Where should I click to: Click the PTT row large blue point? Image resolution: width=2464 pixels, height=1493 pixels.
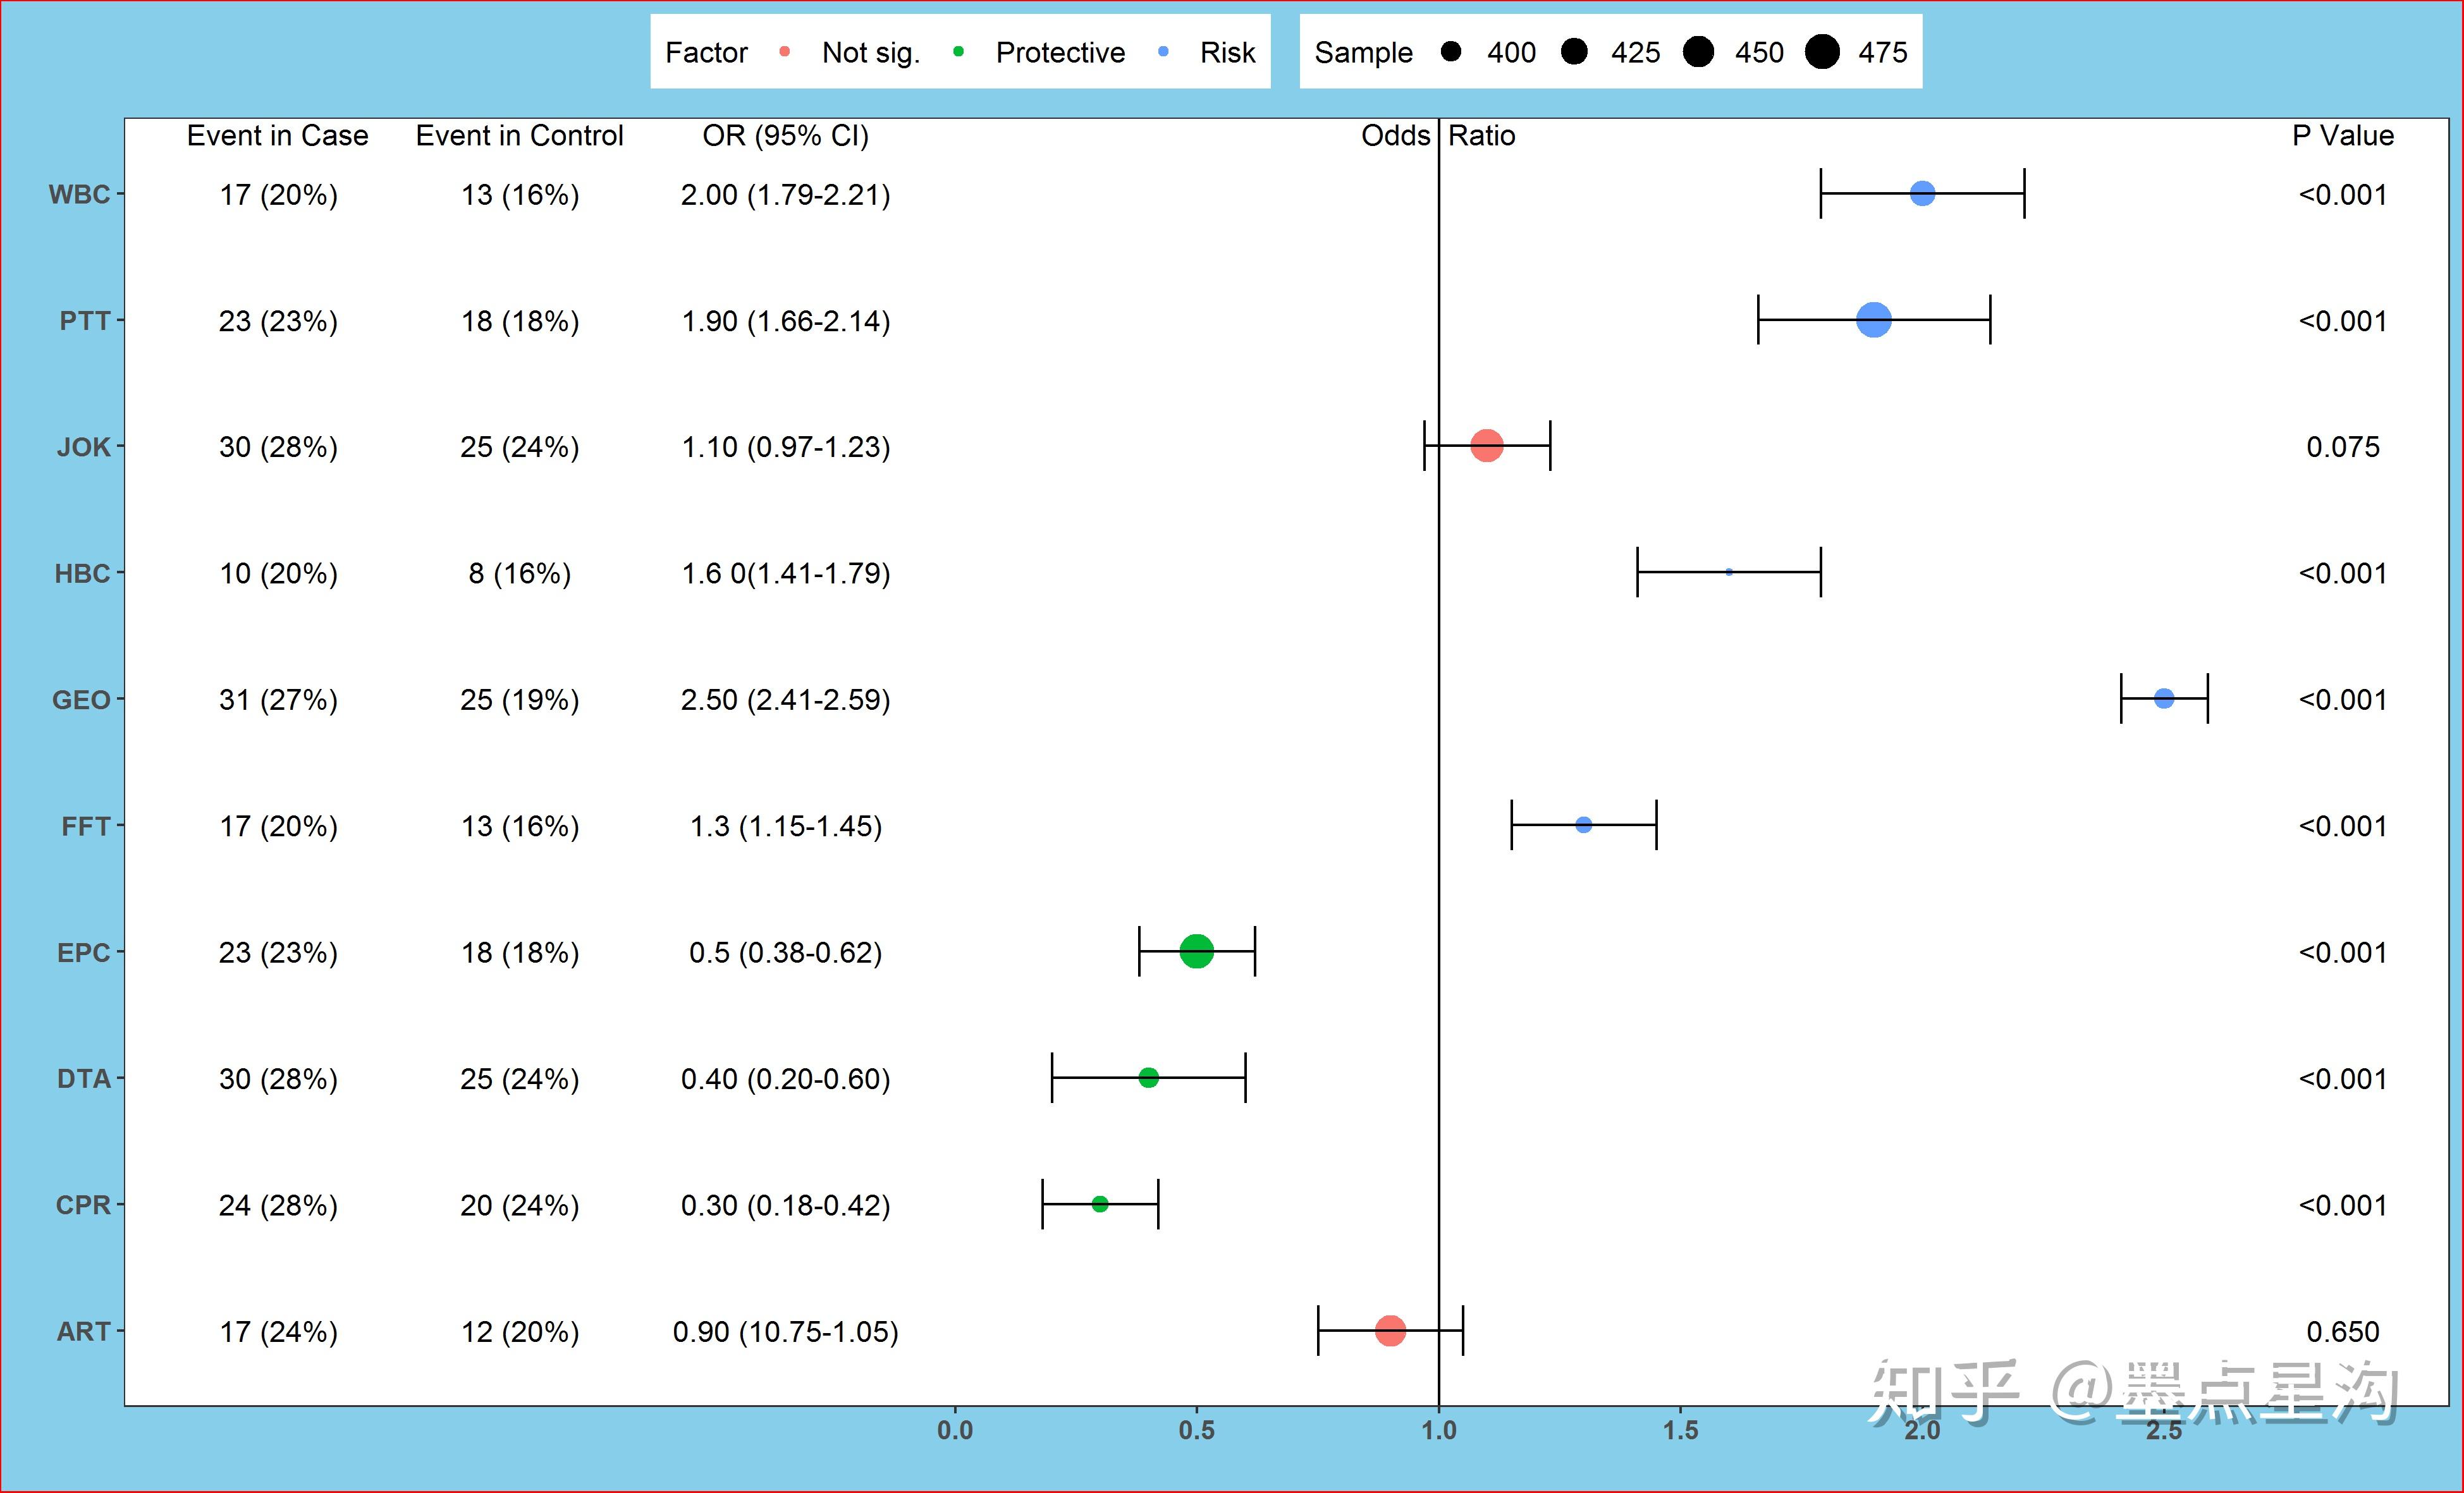[1873, 320]
